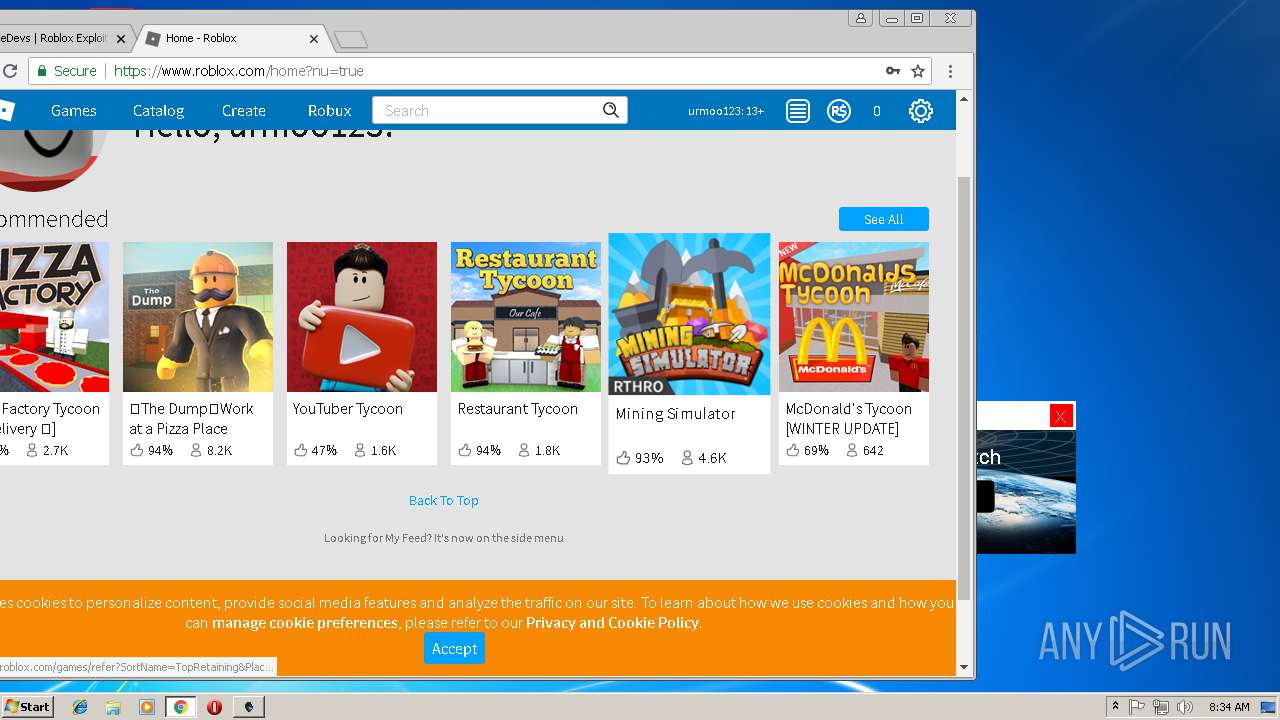Switch to the Home - Roblox tab
The width and height of the screenshot is (1280, 720).
pyautogui.click(x=230, y=38)
